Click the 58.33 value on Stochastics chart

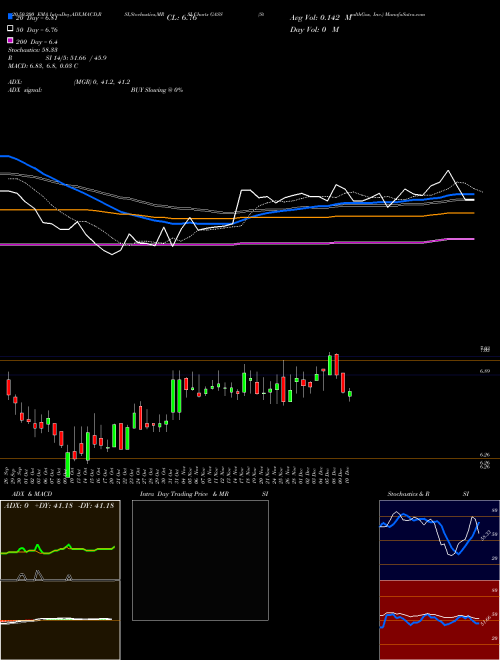click(484, 535)
